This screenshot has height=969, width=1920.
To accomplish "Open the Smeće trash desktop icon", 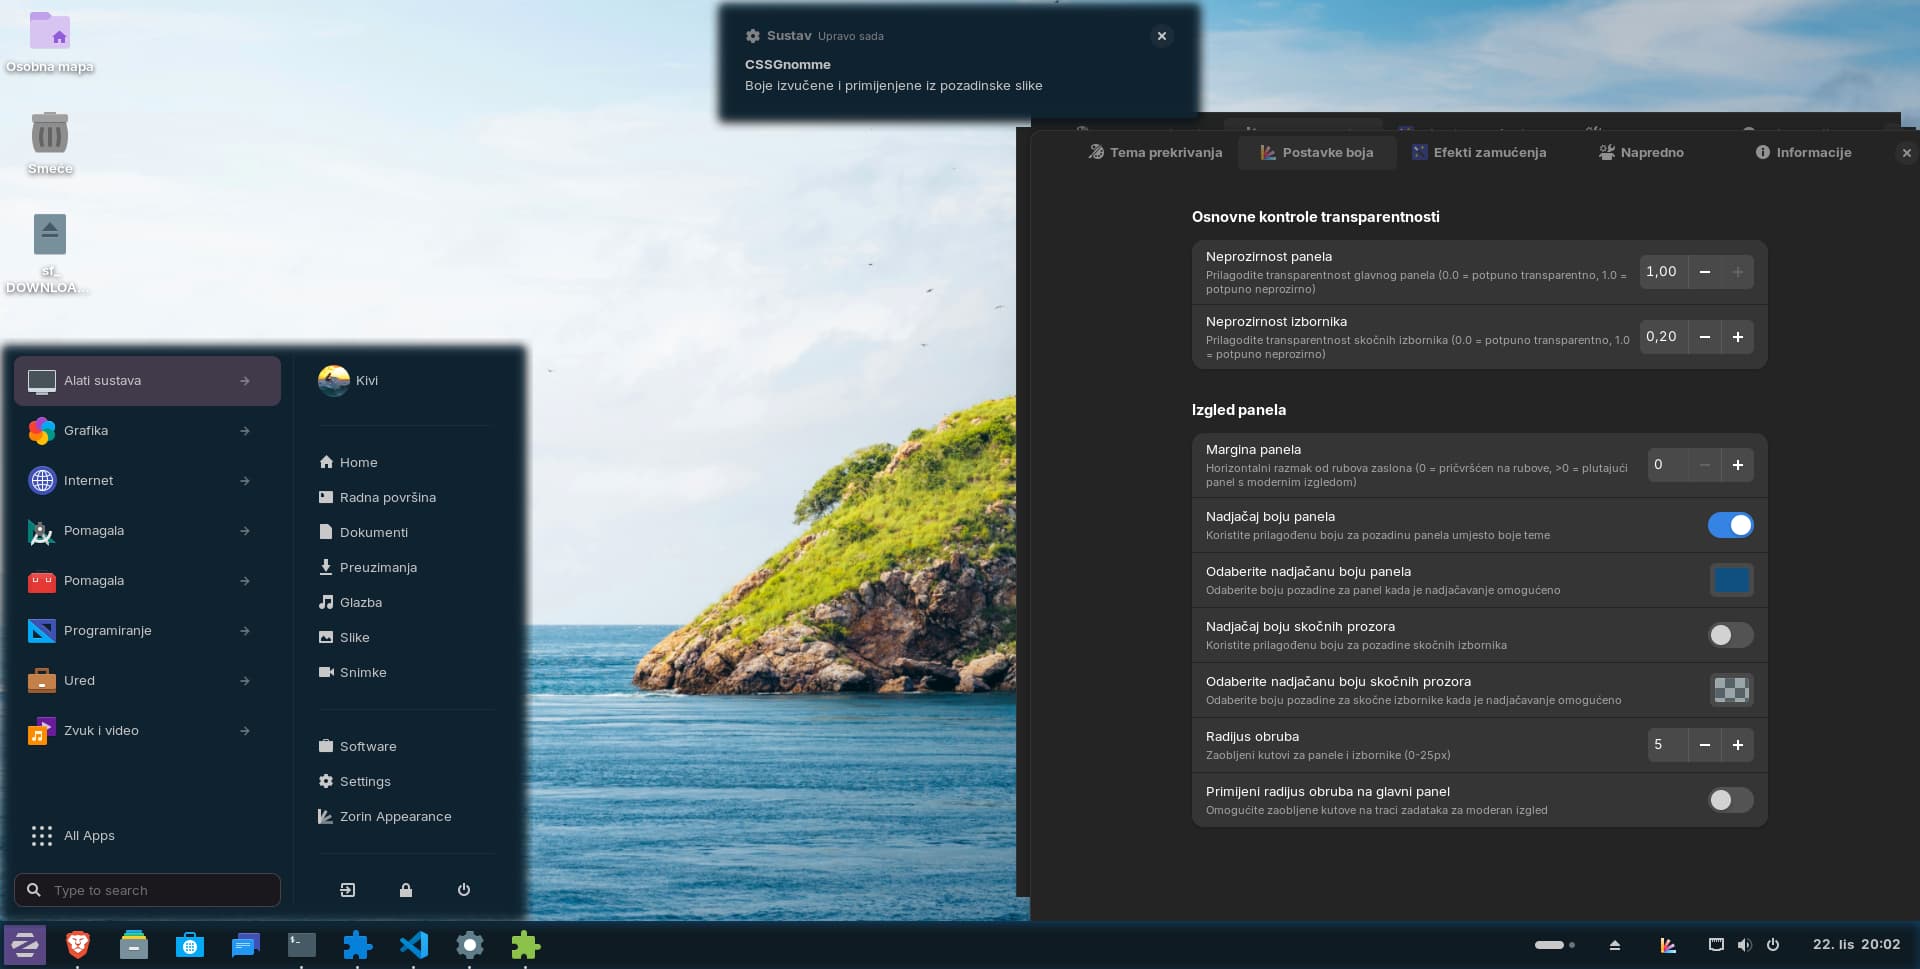I will click(x=50, y=135).
